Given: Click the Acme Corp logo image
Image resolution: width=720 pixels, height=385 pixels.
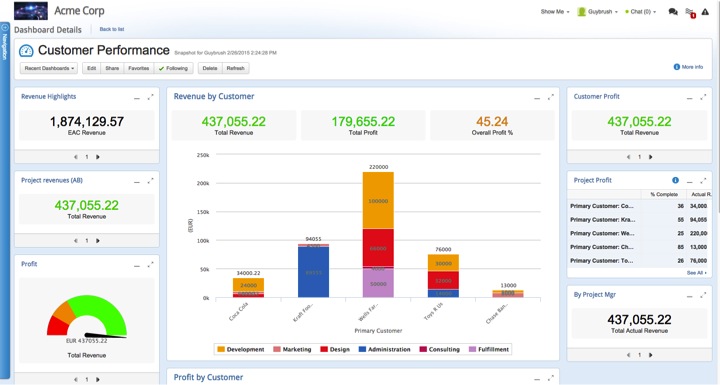Looking at the screenshot, I should coord(31,11).
